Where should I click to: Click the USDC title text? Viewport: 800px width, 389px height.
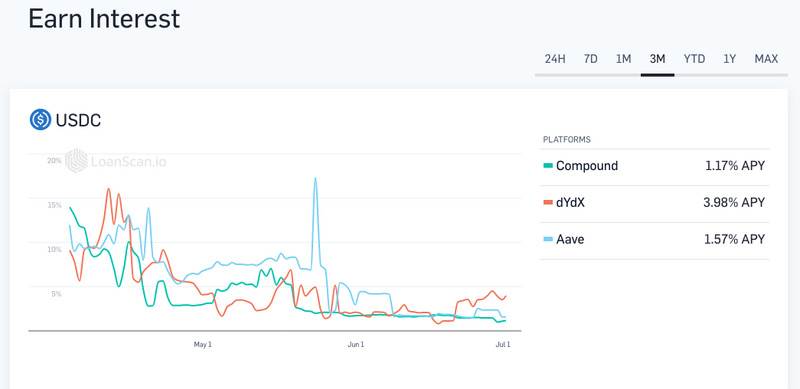[78, 120]
